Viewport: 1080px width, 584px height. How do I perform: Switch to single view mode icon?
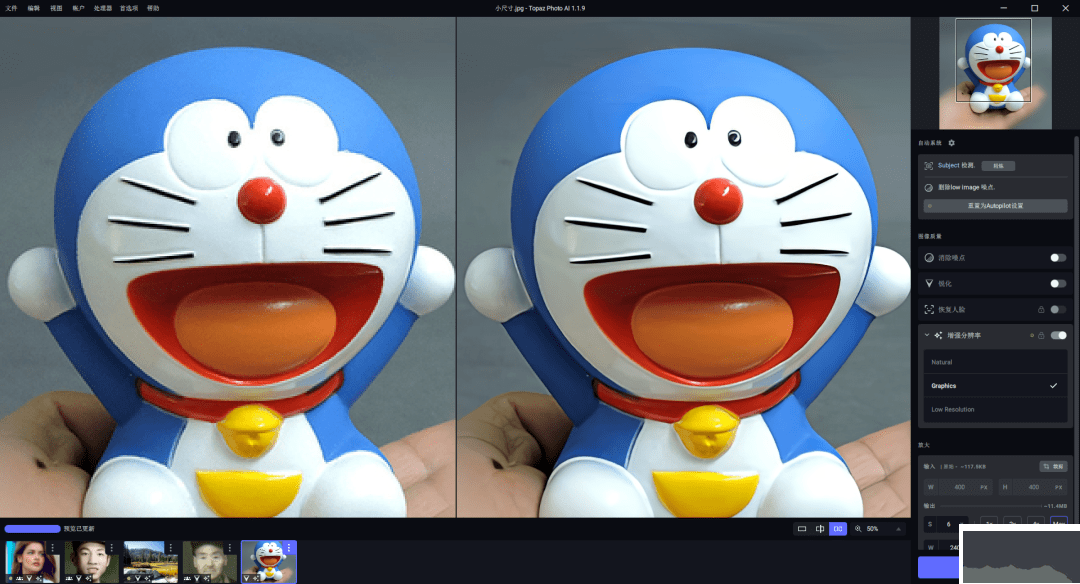[801, 528]
